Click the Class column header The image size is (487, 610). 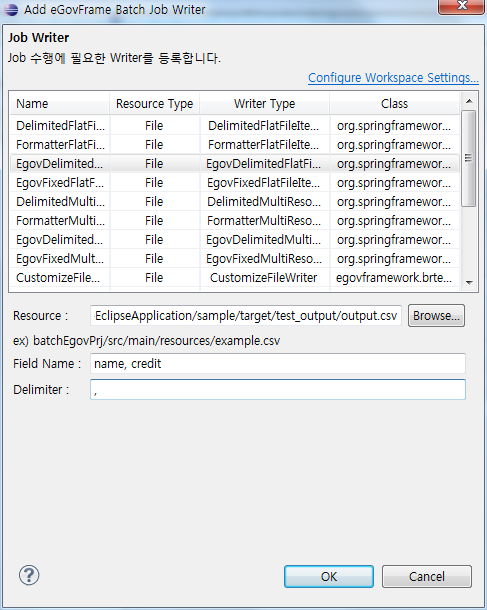pos(394,103)
